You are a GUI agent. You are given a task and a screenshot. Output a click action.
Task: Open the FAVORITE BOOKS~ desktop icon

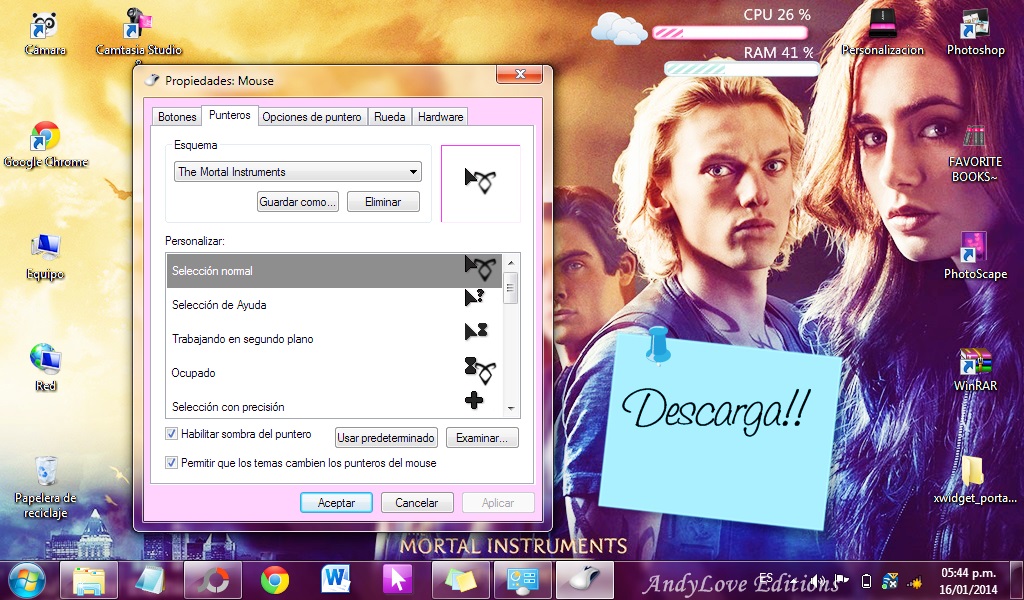(974, 152)
